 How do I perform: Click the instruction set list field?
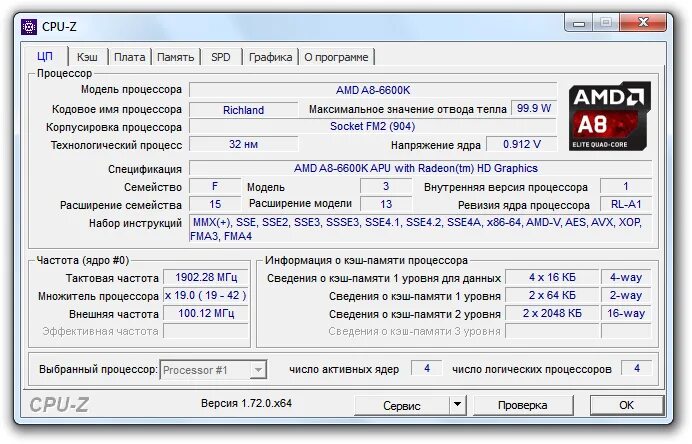coord(420,229)
